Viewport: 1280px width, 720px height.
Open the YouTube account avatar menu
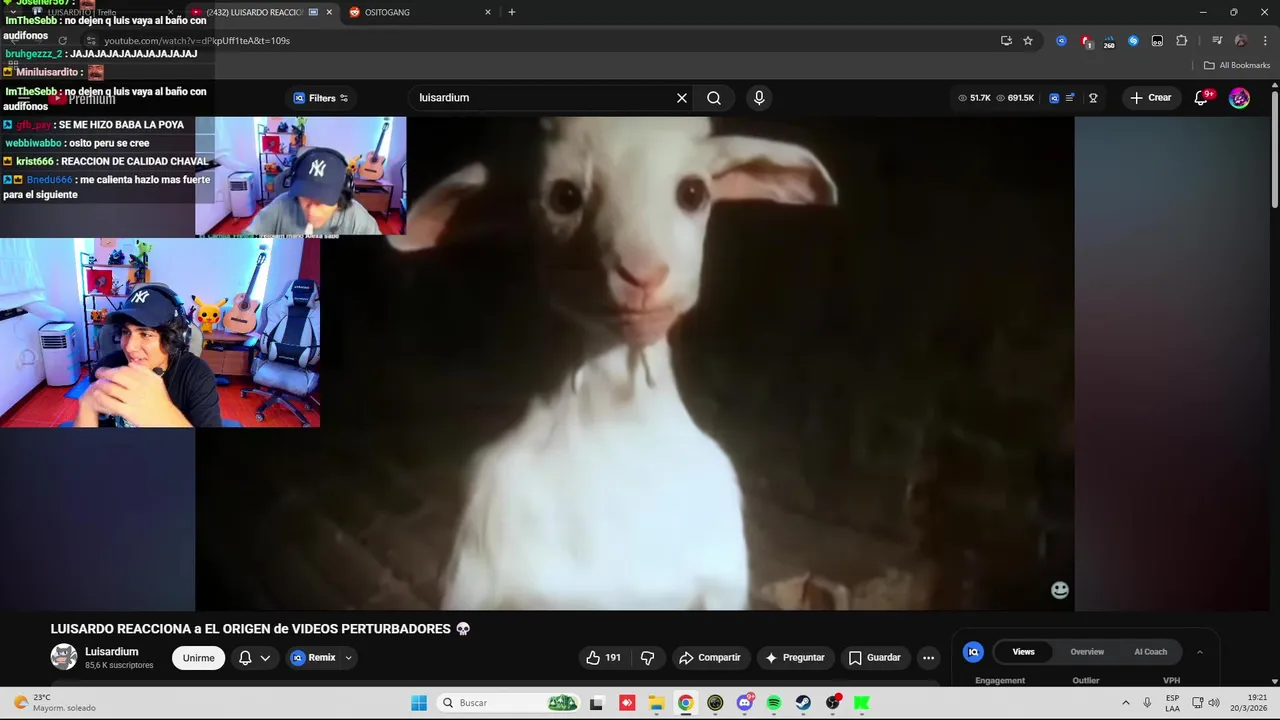tap(1239, 98)
